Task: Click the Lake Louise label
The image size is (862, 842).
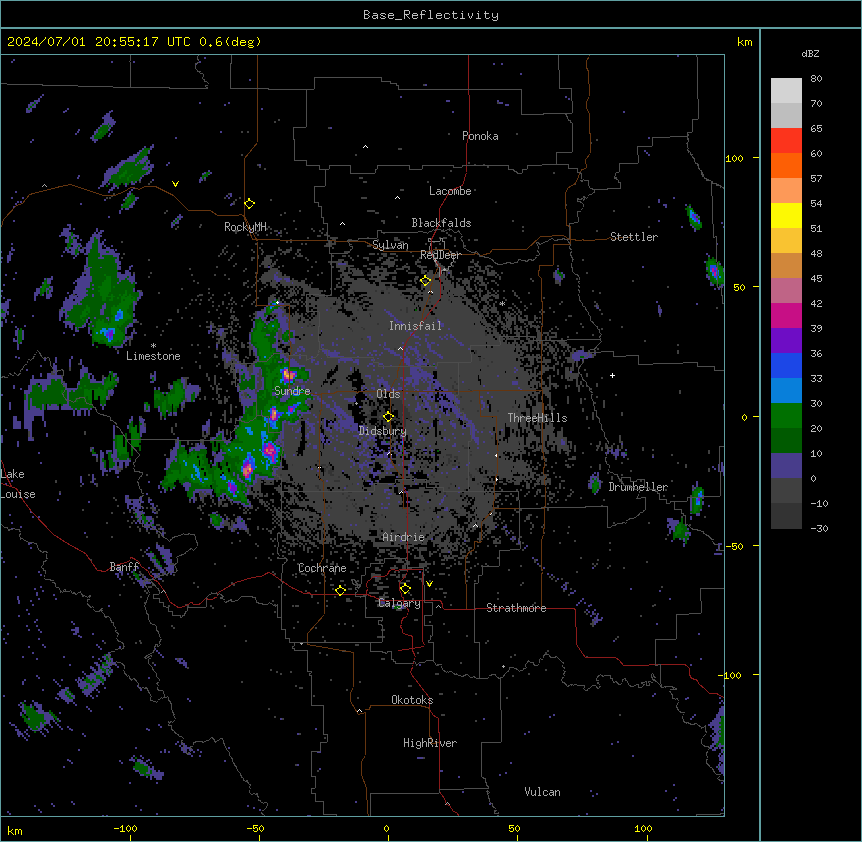Action: tap(18, 484)
